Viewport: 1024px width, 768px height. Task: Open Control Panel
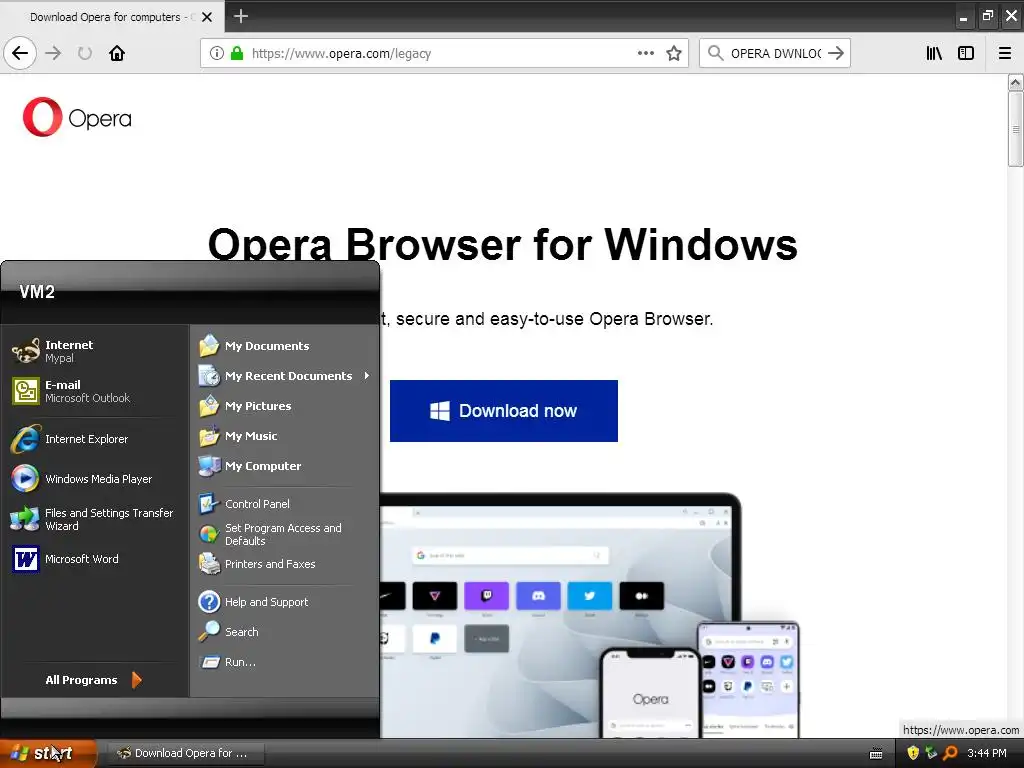pyautogui.click(x=285, y=504)
